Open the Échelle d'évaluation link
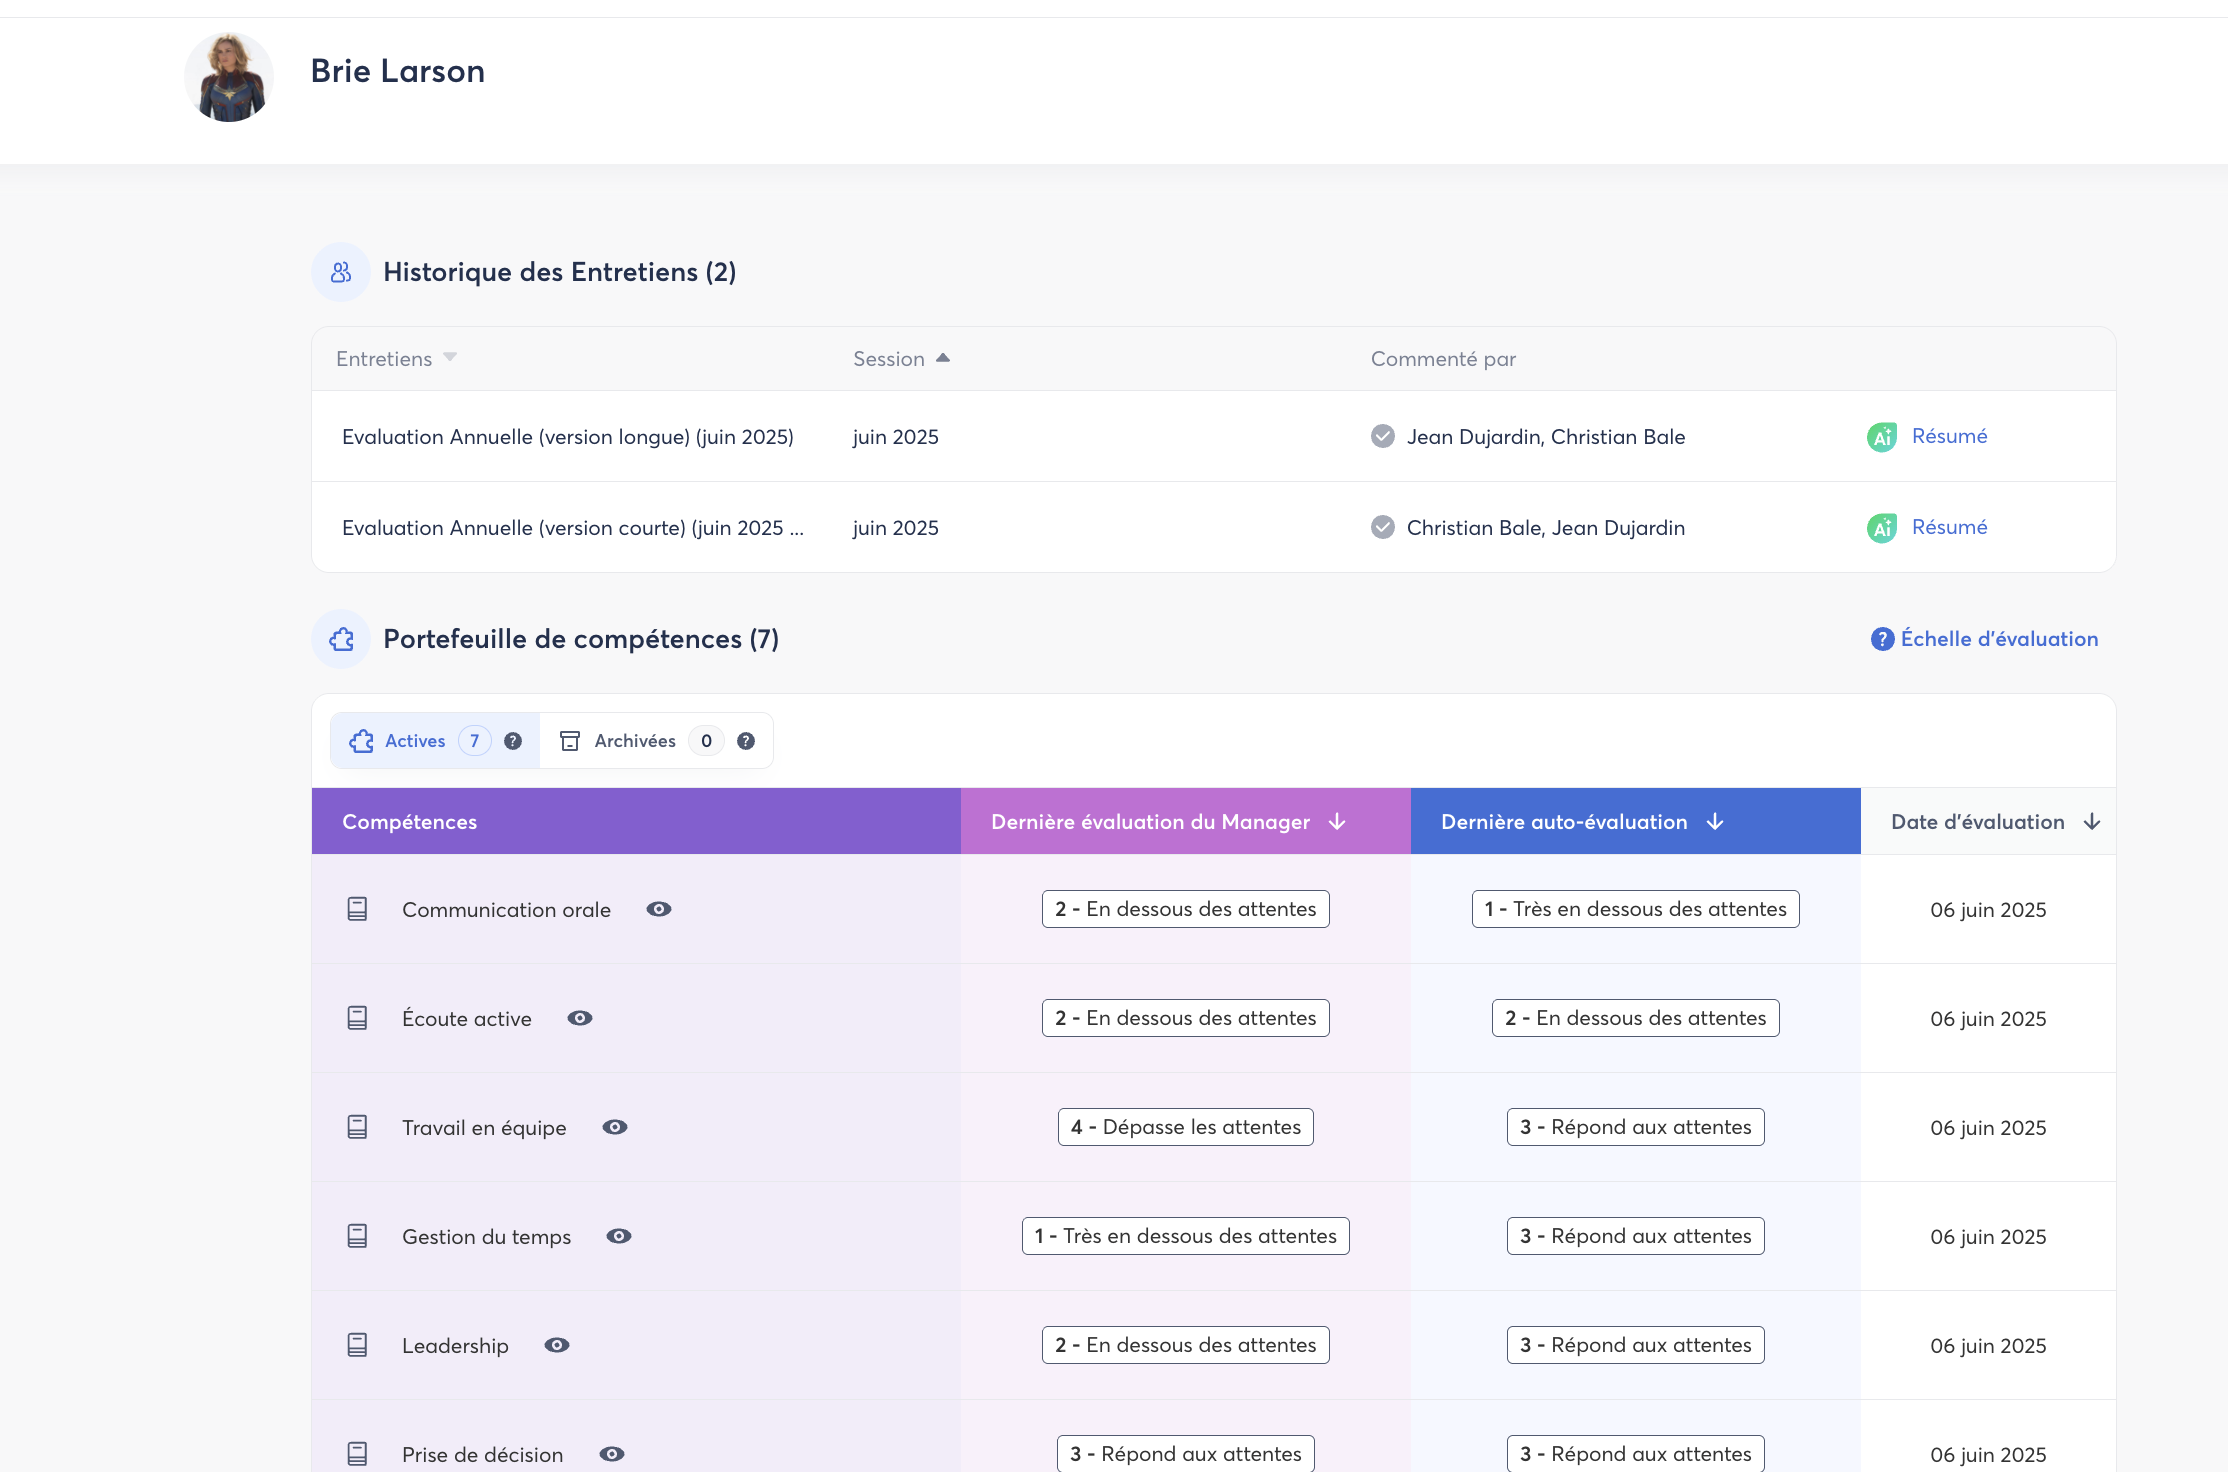Viewport: 2228px width, 1472px height. (1998, 639)
